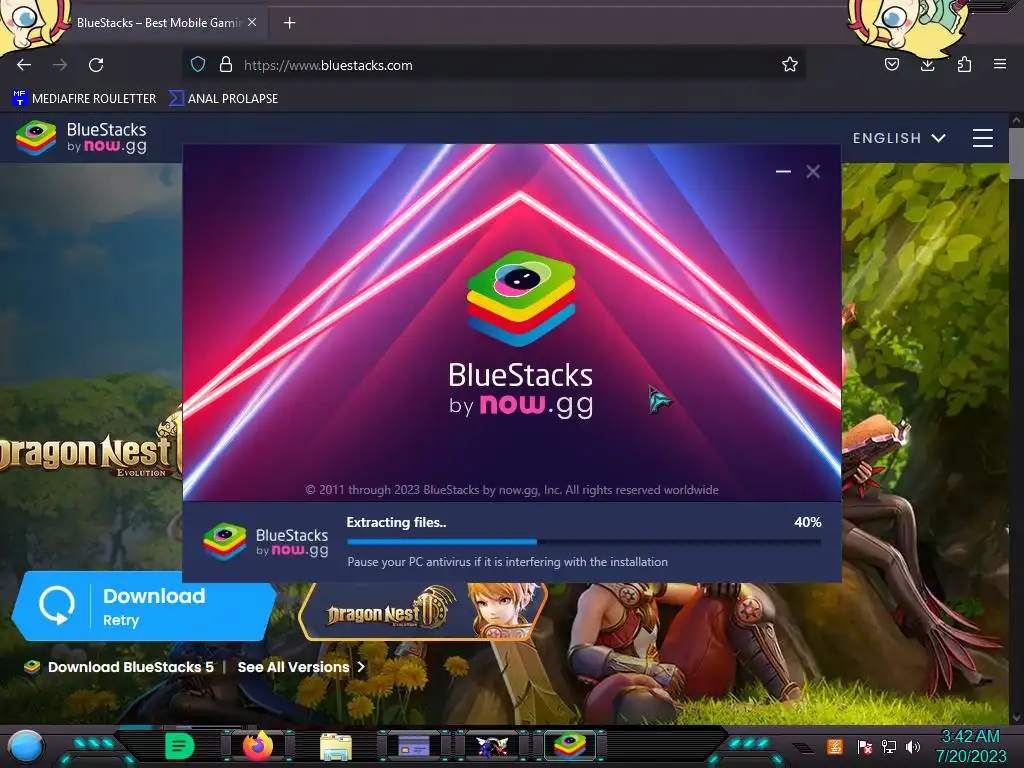Show the Firefox downloads panel
Screen dimensions: 1024x768
coord(927,64)
